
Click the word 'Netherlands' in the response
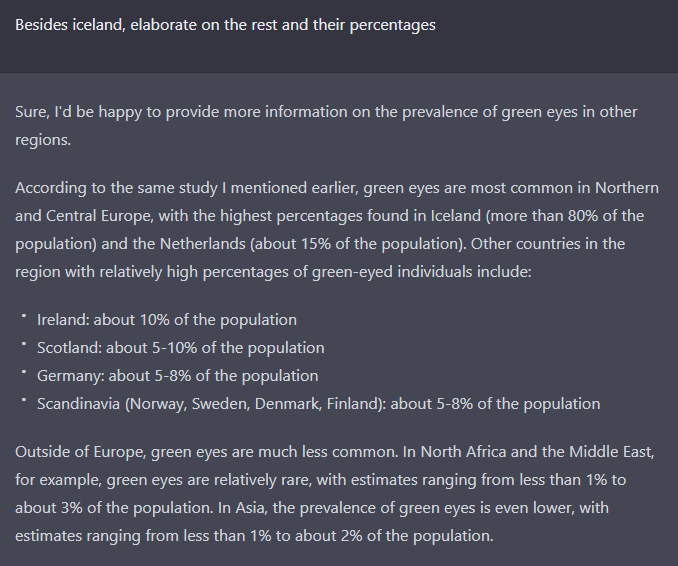point(203,244)
